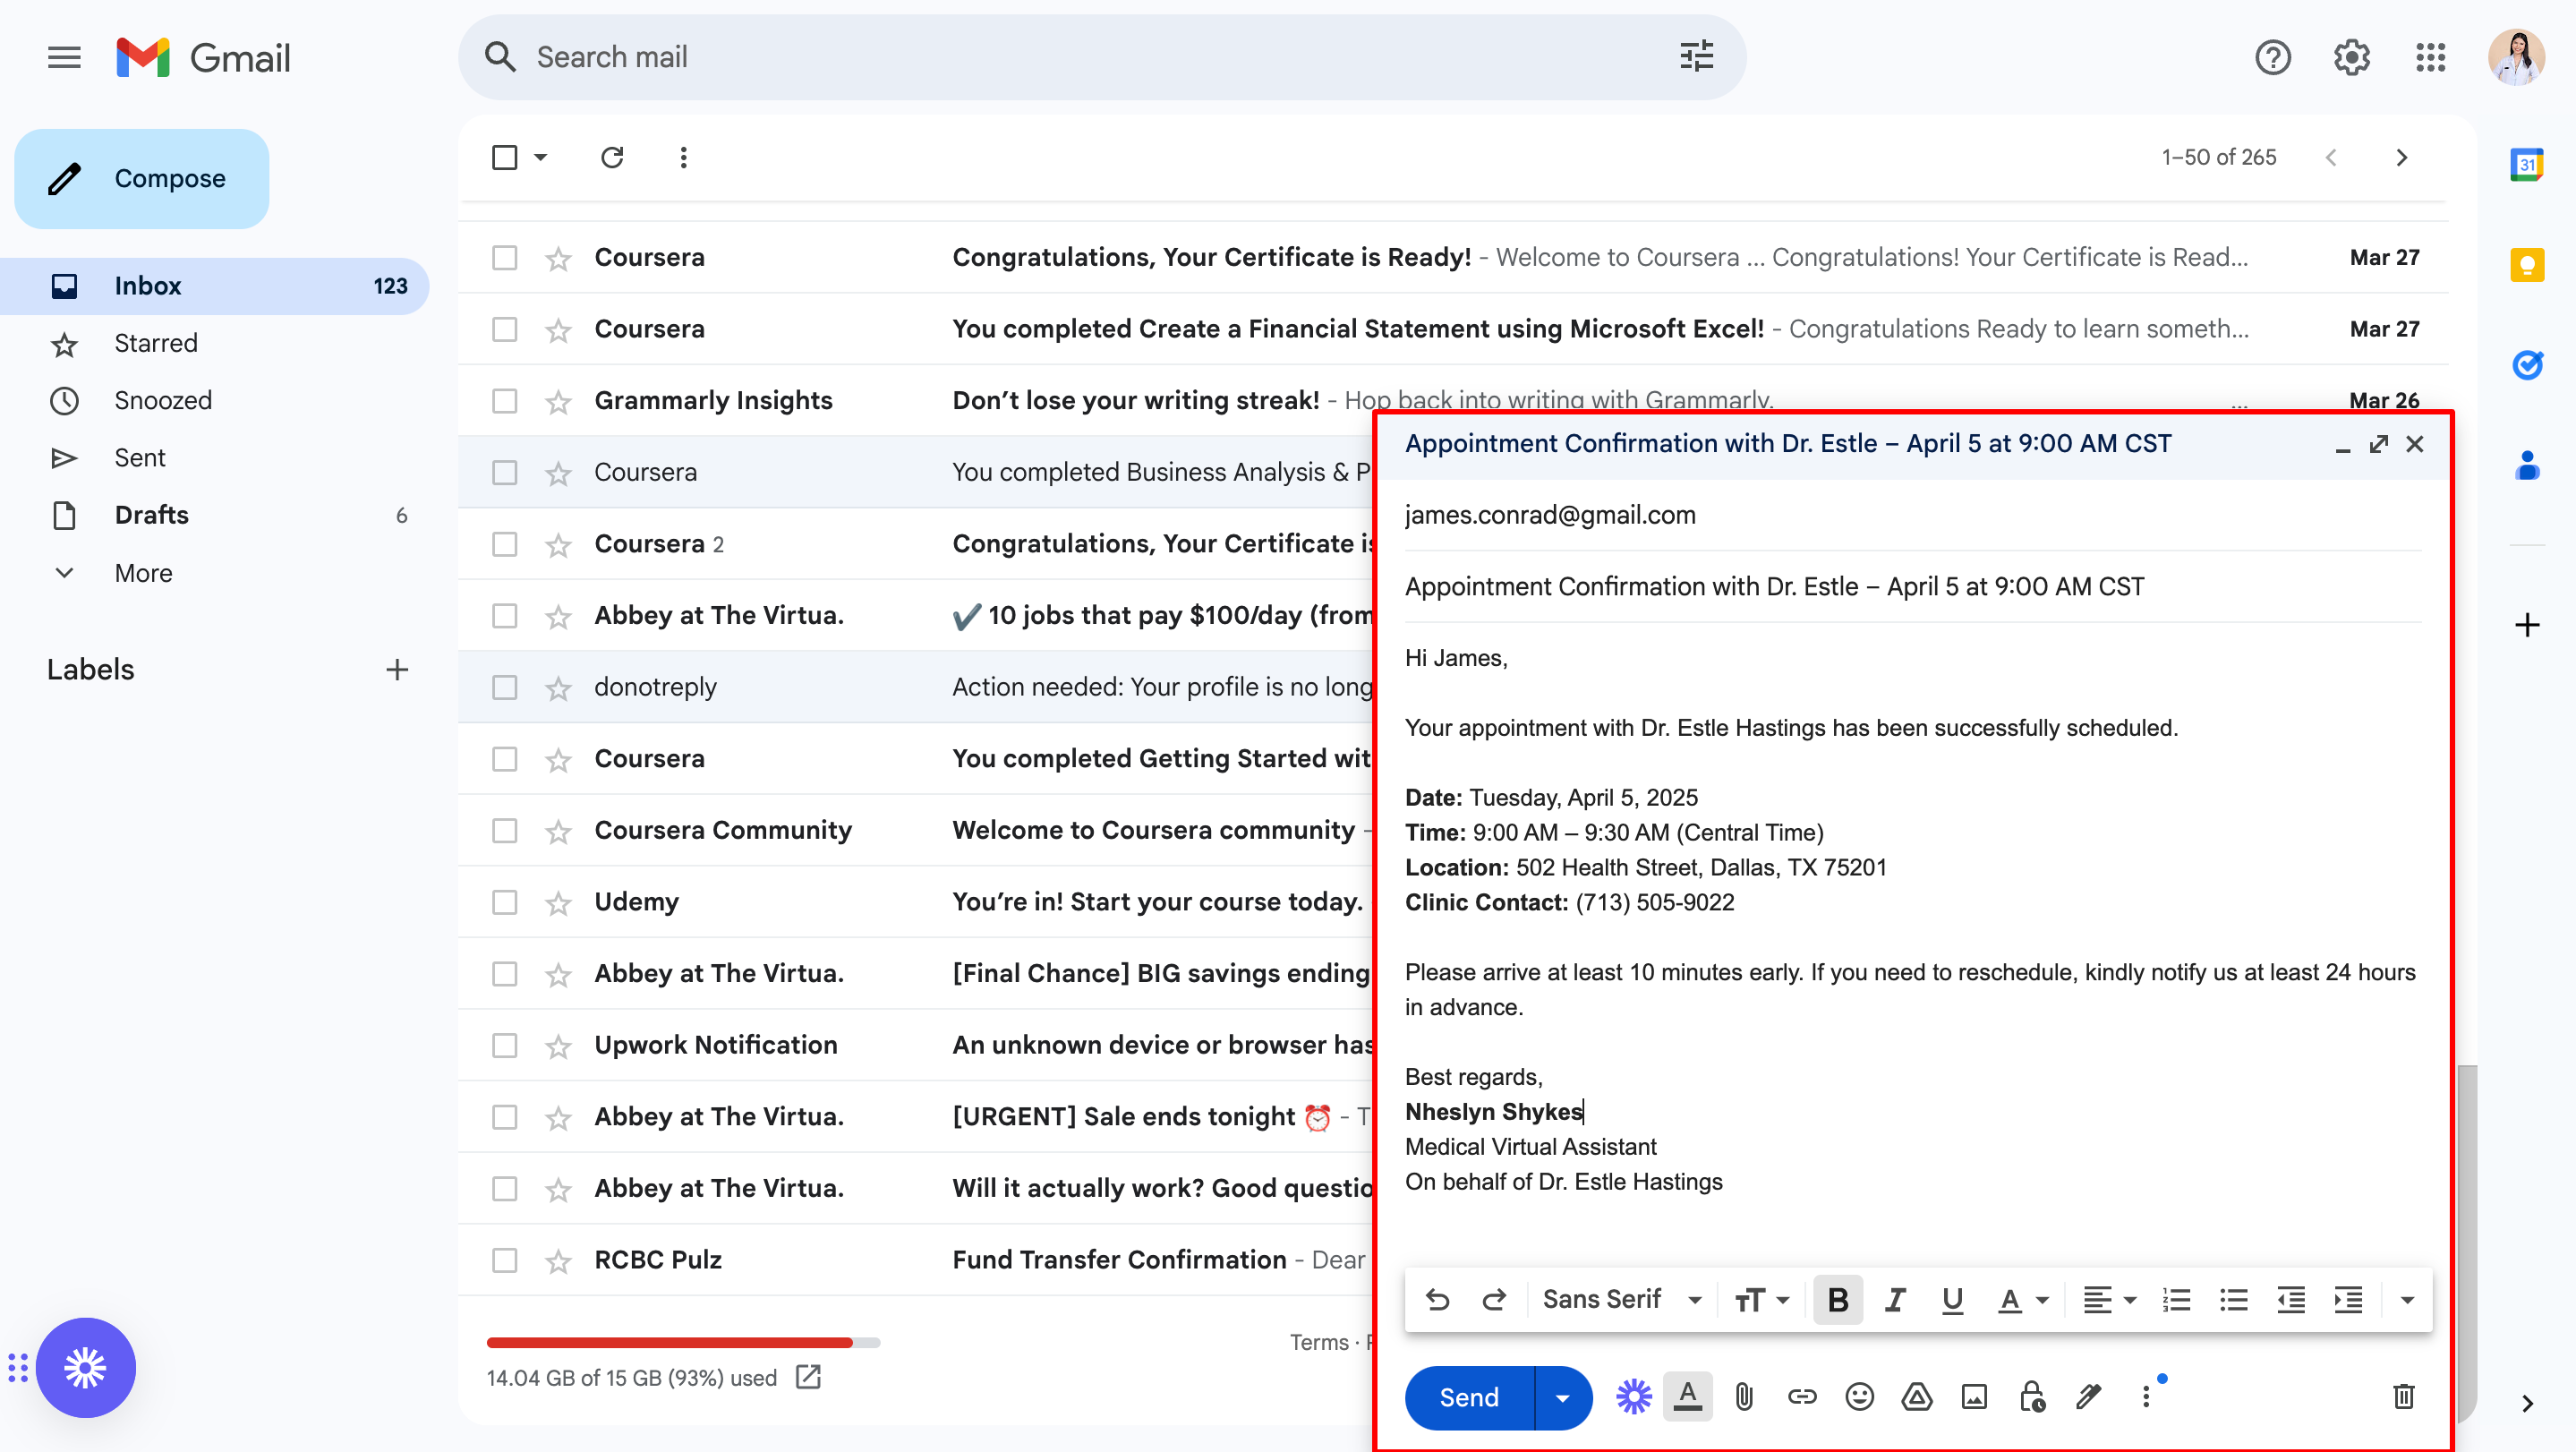This screenshot has width=2576, height=1452.
Task: Insert a photo into the message
Action: 1974,1396
